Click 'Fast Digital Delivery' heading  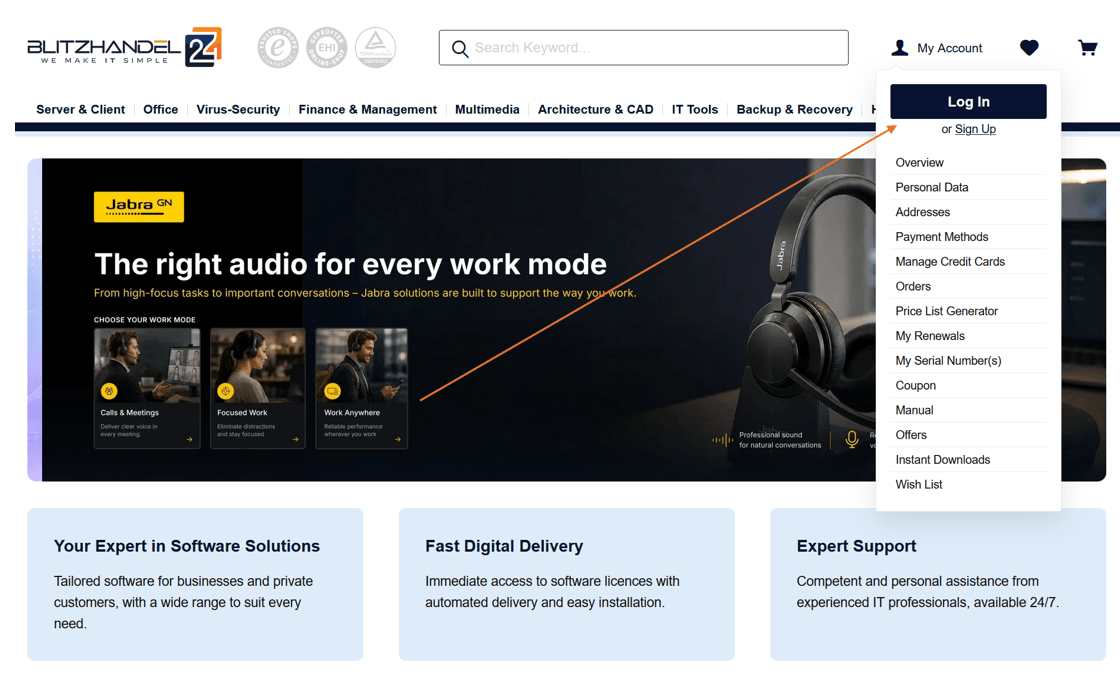[x=504, y=546]
